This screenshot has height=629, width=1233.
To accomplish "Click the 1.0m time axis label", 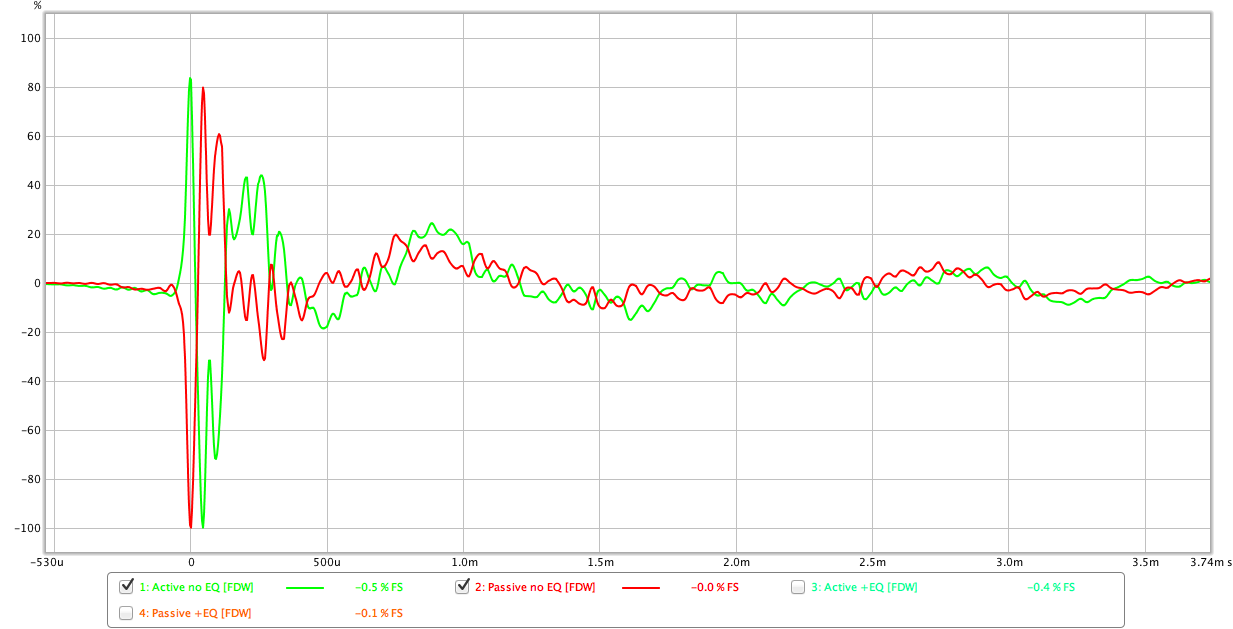I will (x=463, y=563).
